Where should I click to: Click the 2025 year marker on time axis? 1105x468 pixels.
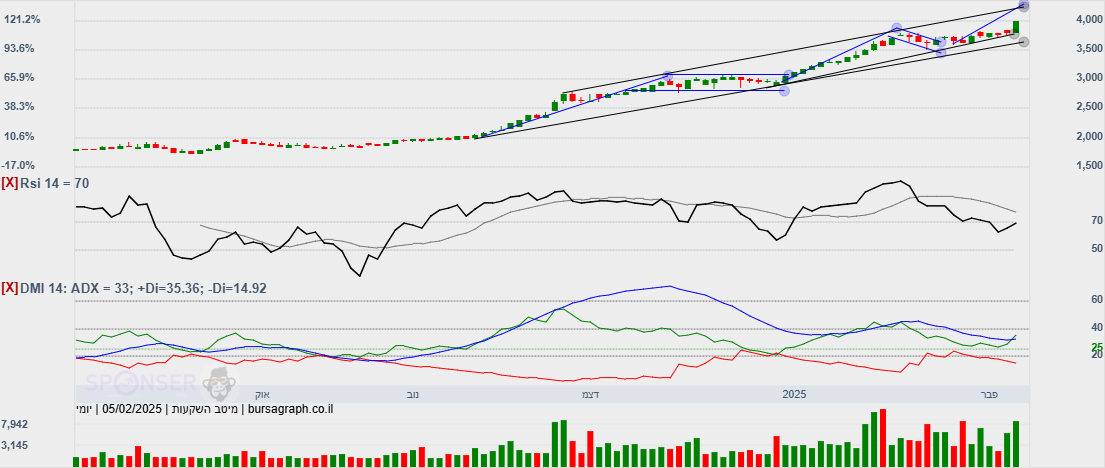click(794, 394)
